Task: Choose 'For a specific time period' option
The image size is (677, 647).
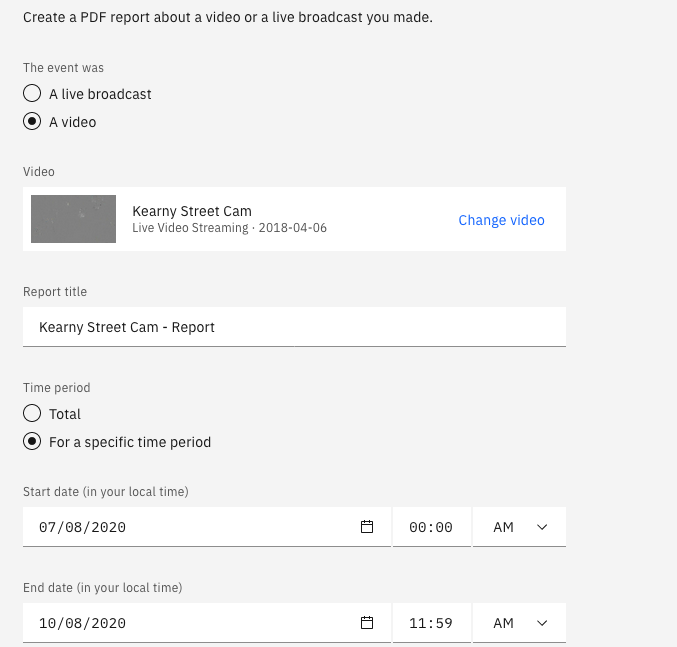Action: 32,442
